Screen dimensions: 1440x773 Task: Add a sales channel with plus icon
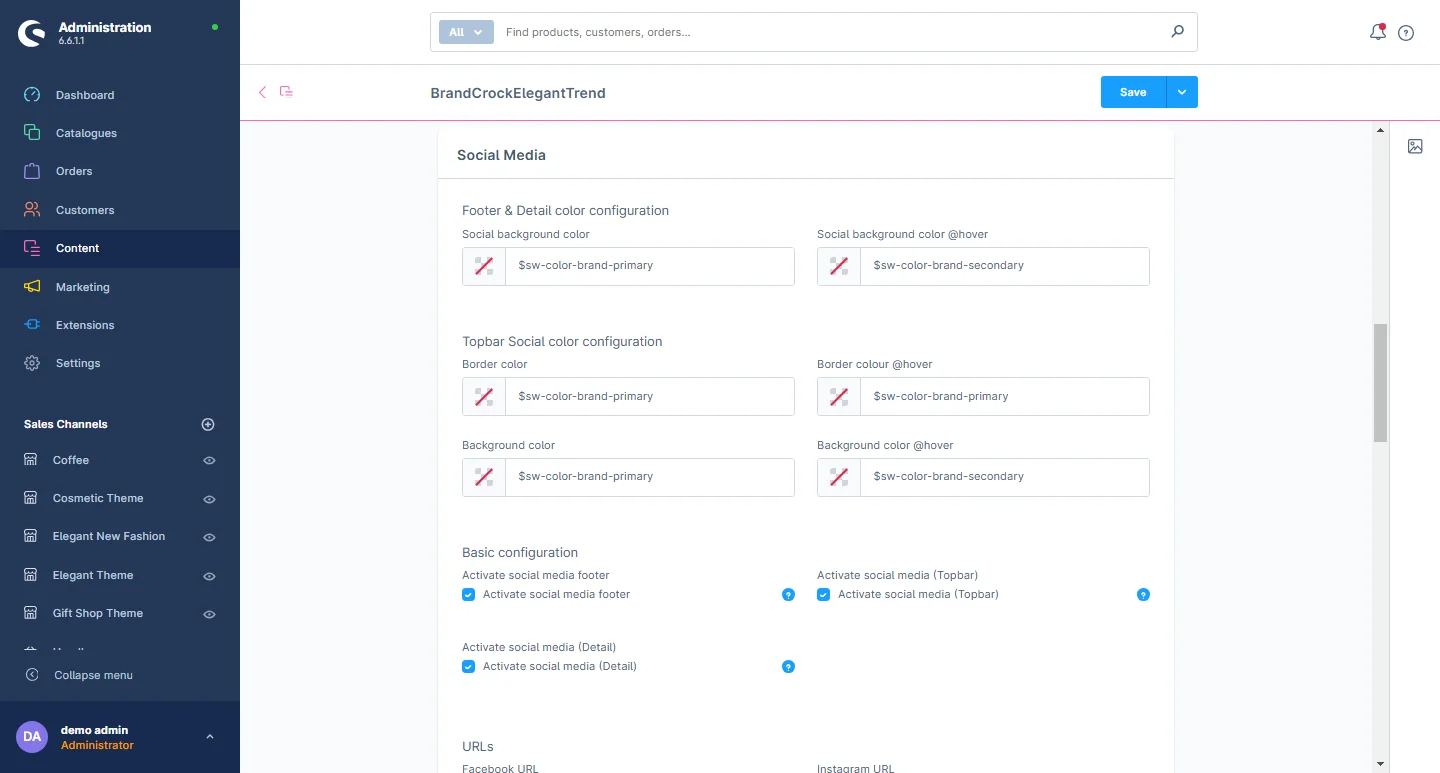tap(208, 424)
